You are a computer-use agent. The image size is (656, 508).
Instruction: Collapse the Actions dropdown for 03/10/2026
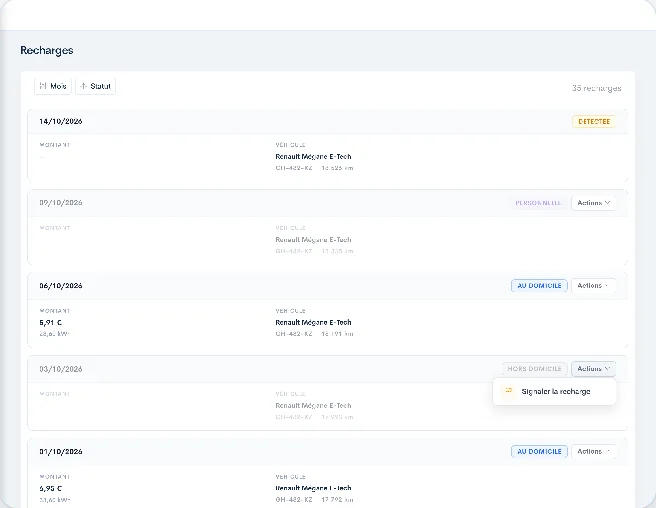pos(593,369)
